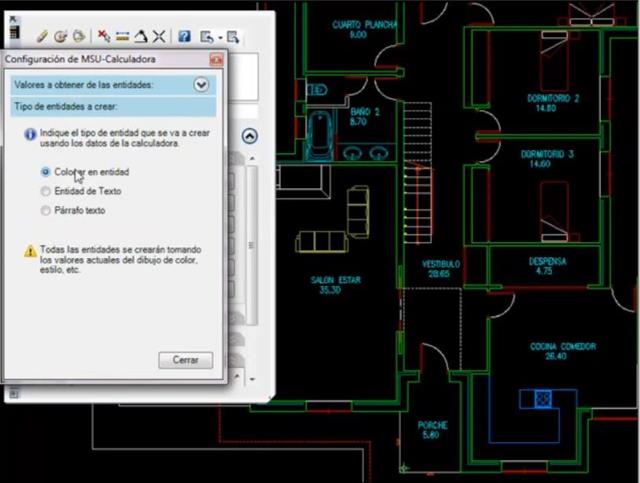
Task: Click the yellow warning triangle icon
Action: click(30, 251)
